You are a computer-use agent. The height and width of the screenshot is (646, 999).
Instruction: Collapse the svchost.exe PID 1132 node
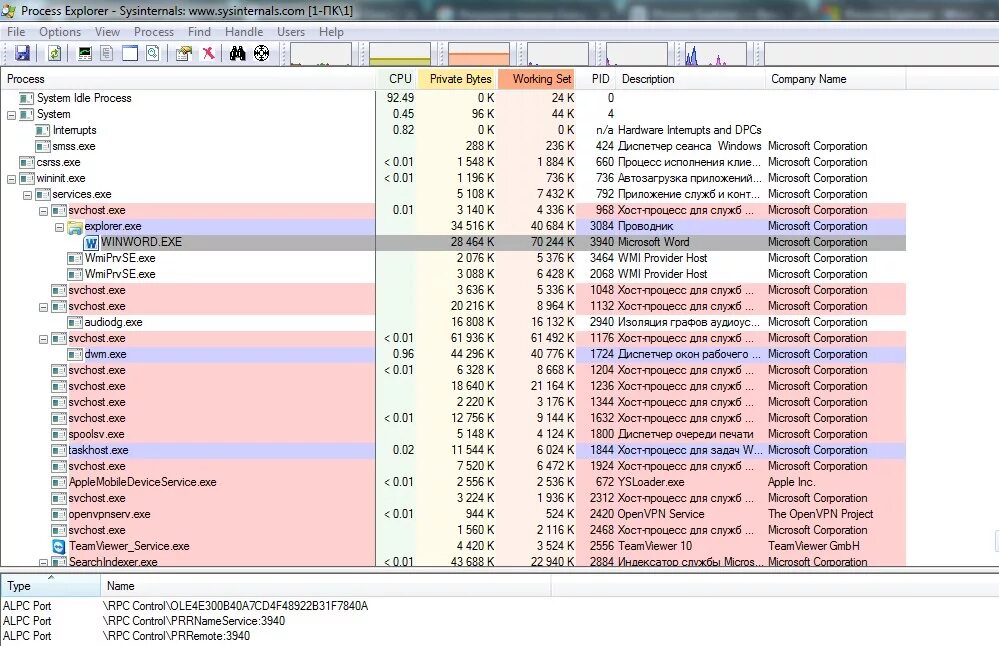43,307
